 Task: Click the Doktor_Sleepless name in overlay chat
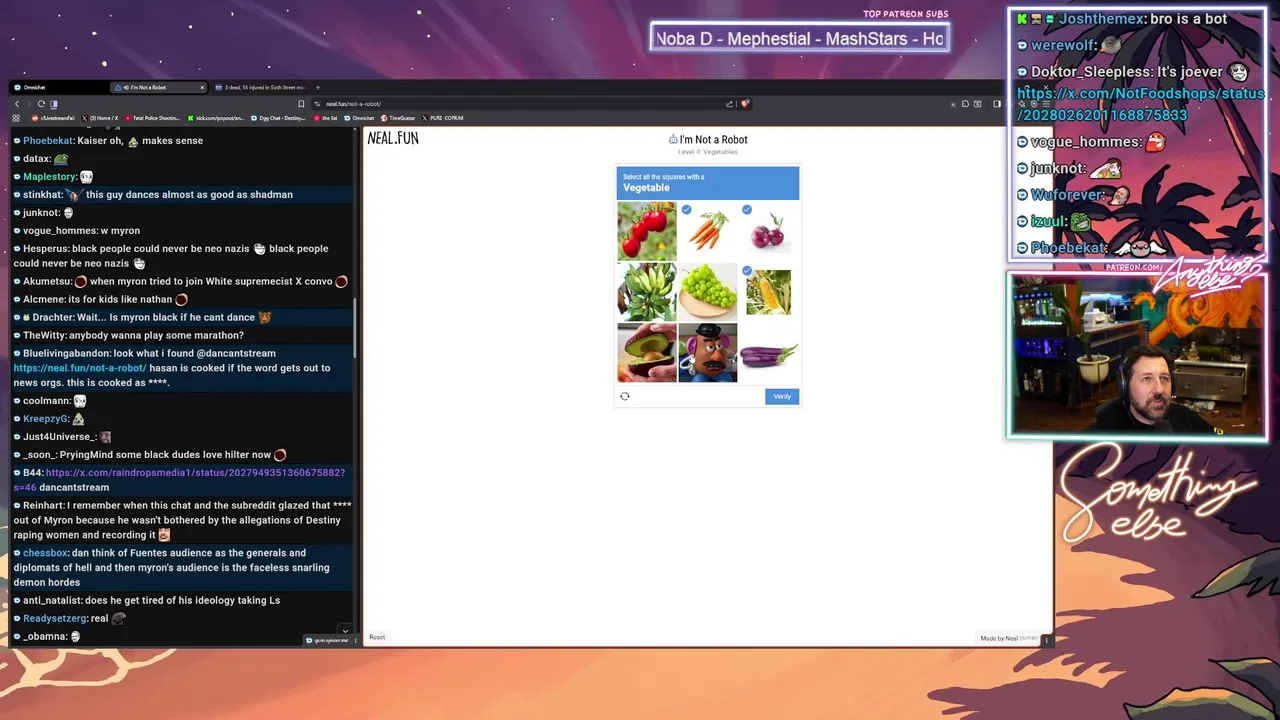tap(1090, 72)
